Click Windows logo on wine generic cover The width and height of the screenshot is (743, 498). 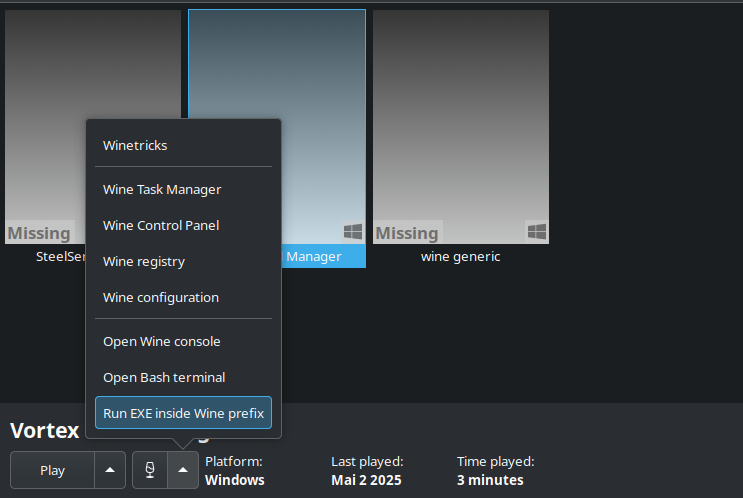(x=537, y=232)
